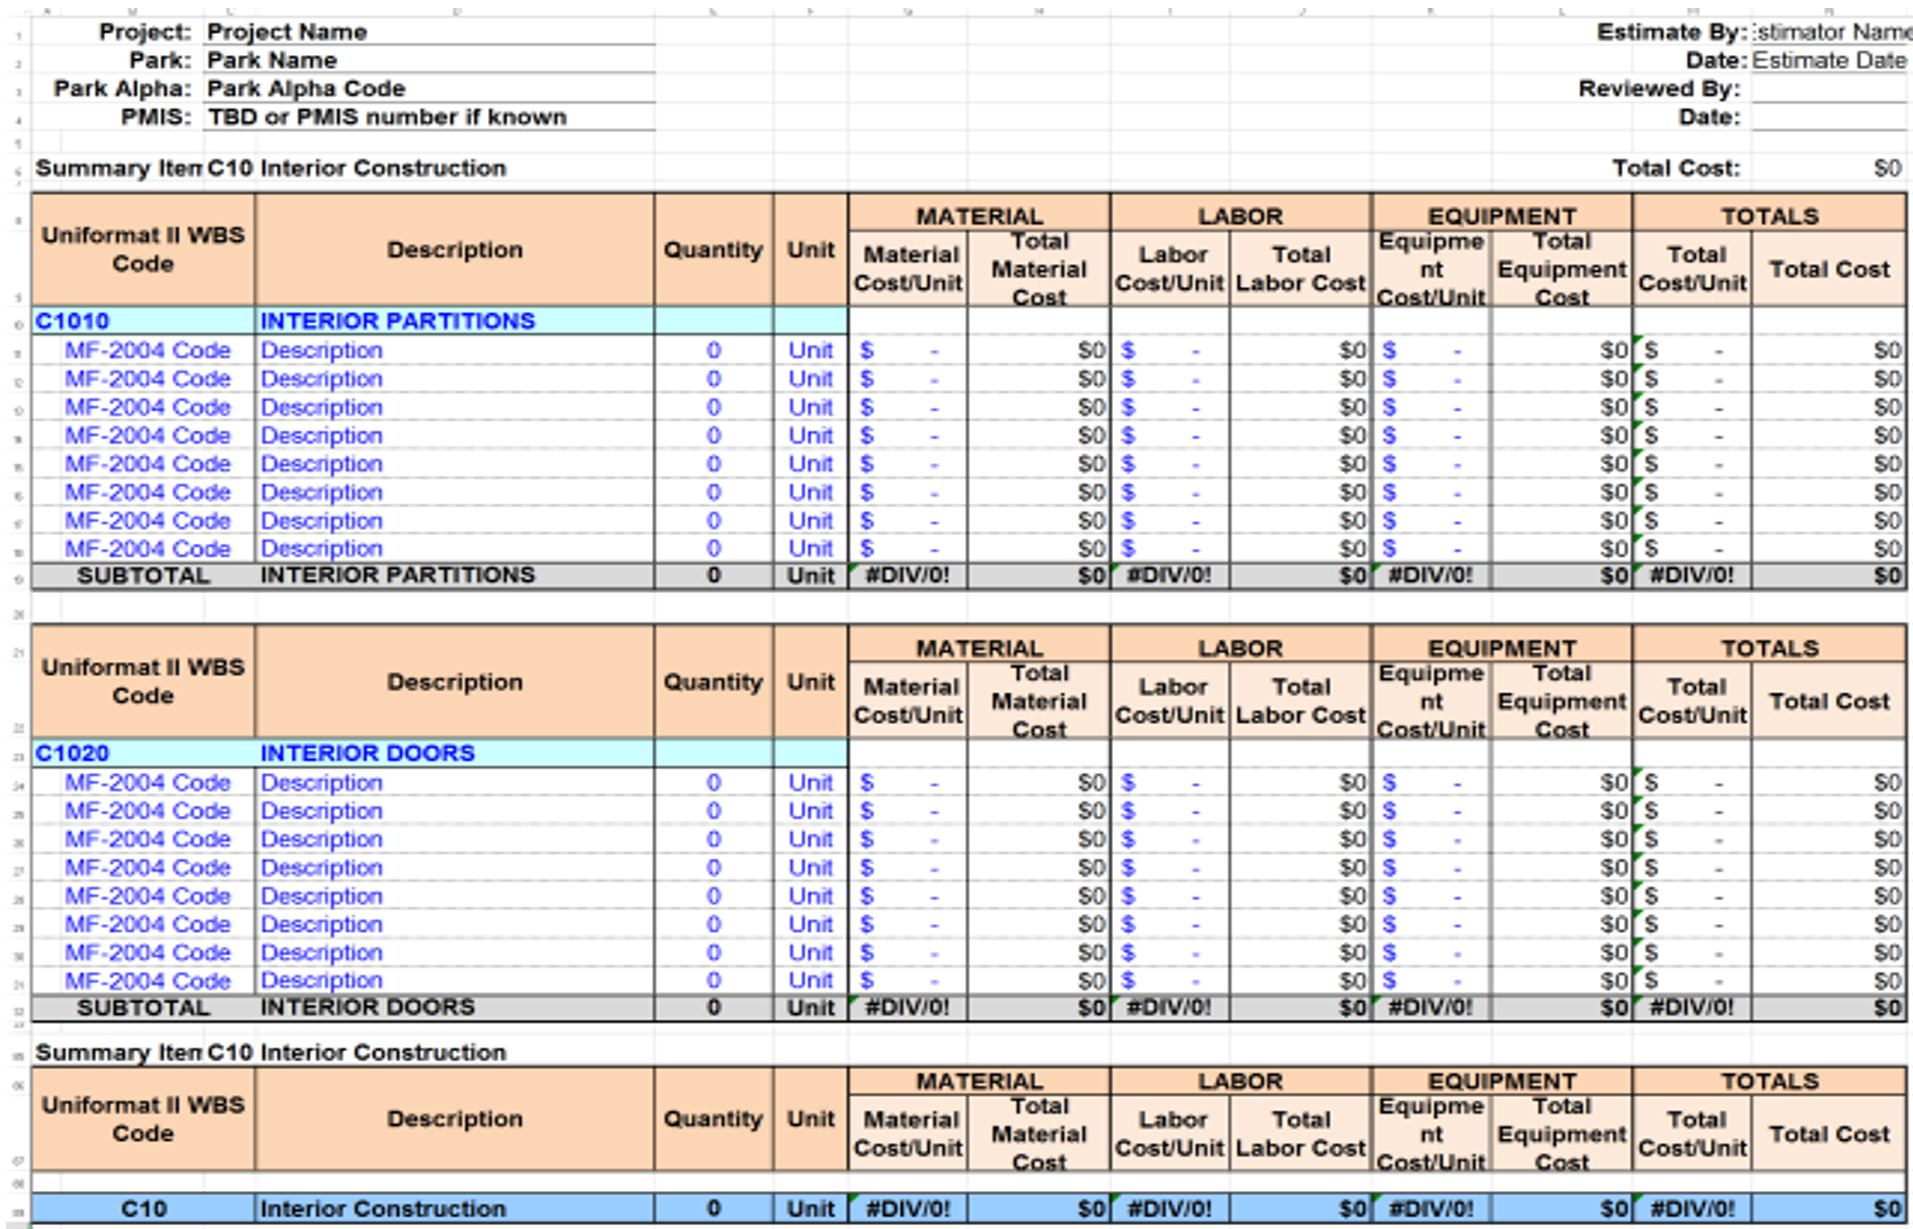Select the C10 summary row code cell
This screenshot has width=1913, height=1229.
tap(143, 1208)
